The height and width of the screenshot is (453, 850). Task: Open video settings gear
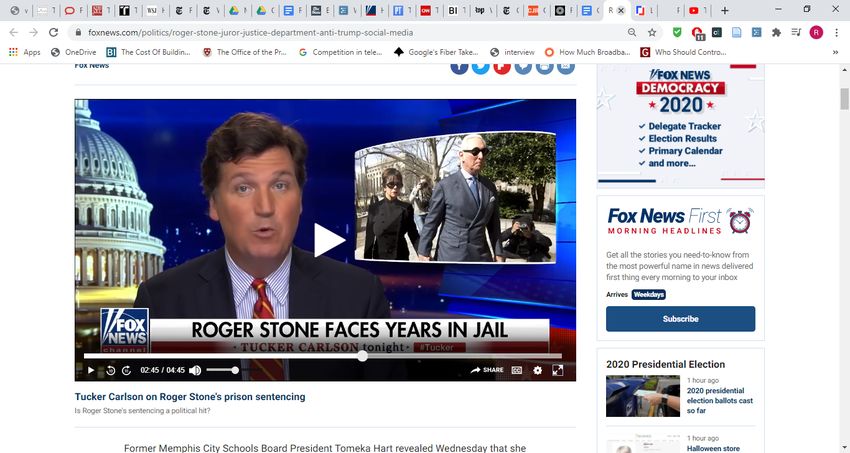coord(537,370)
